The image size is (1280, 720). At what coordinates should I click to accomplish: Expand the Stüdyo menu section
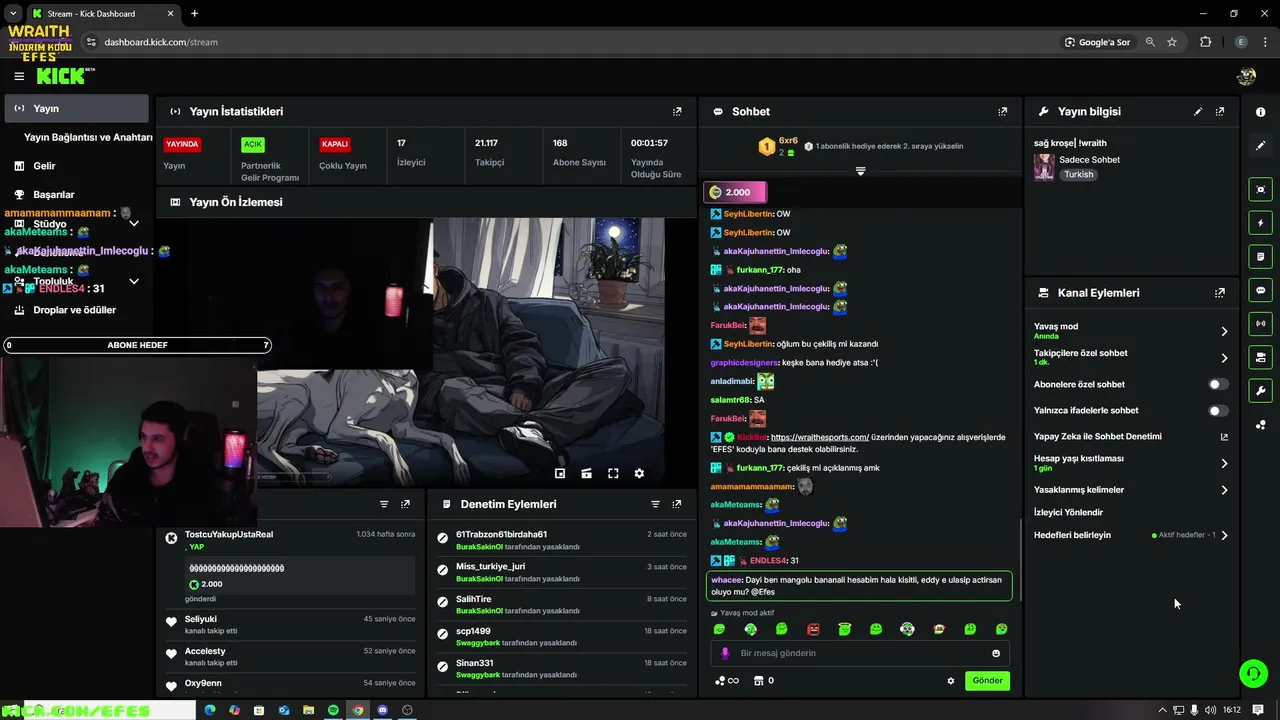(134, 224)
